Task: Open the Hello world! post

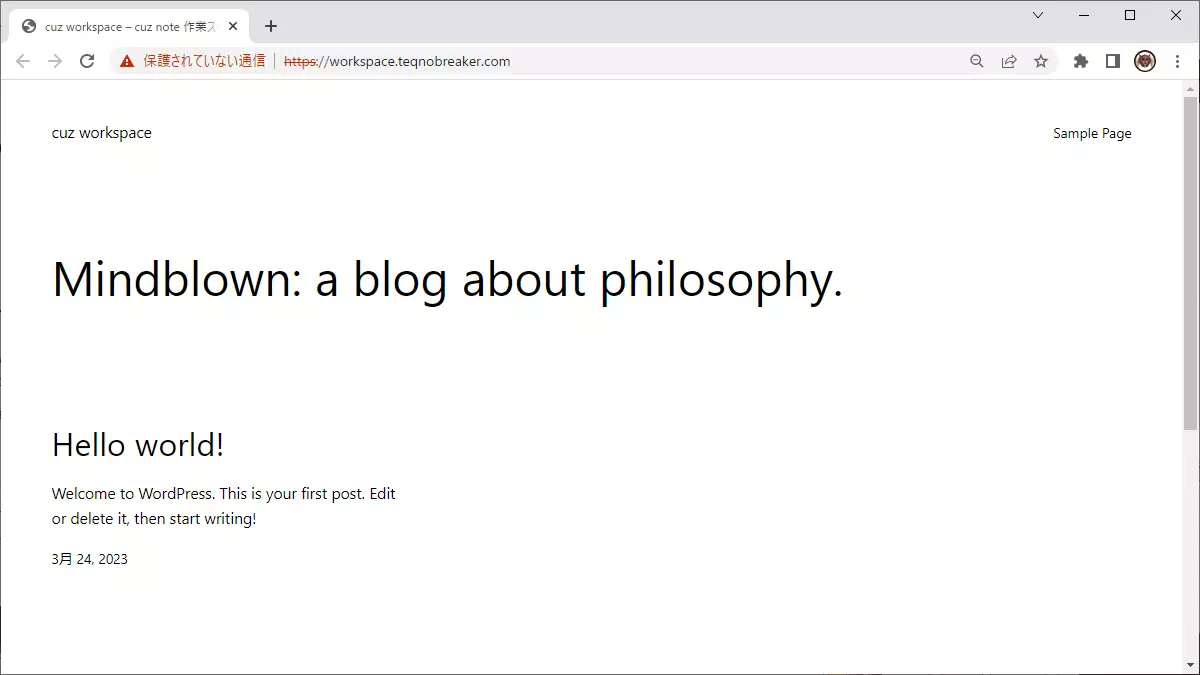Action: coord(138,445)
